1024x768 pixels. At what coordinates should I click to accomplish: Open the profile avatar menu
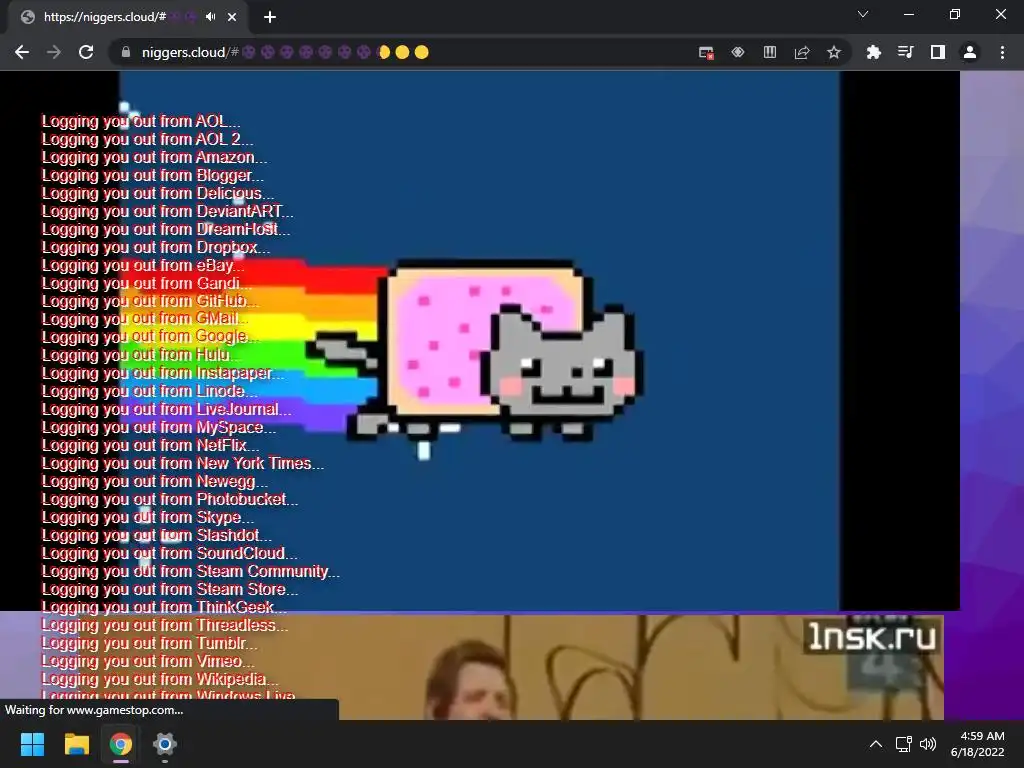click(x=970, y=52)
